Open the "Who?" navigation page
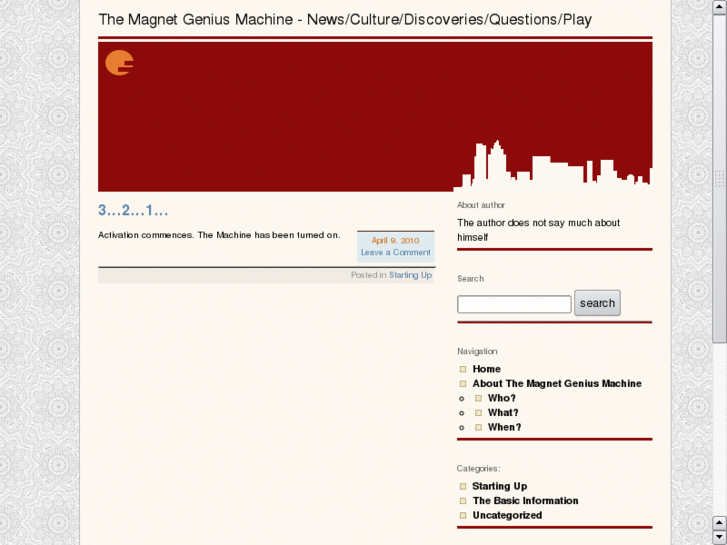This screenshot has width=727, height=545. click(x=502, y=398)
